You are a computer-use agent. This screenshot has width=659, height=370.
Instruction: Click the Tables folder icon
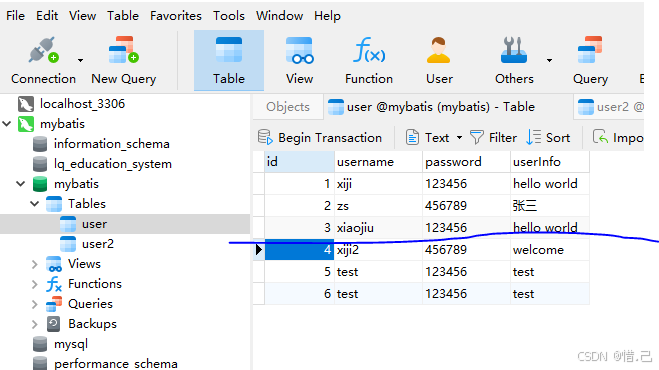pyautogui.click(x=54, y=204)
